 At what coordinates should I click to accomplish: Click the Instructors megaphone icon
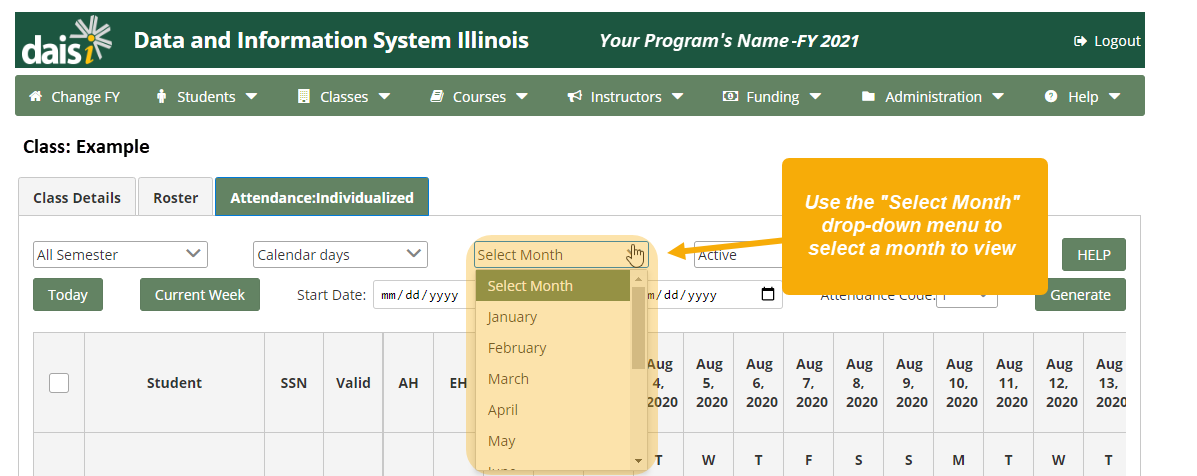tap(575, 97)
